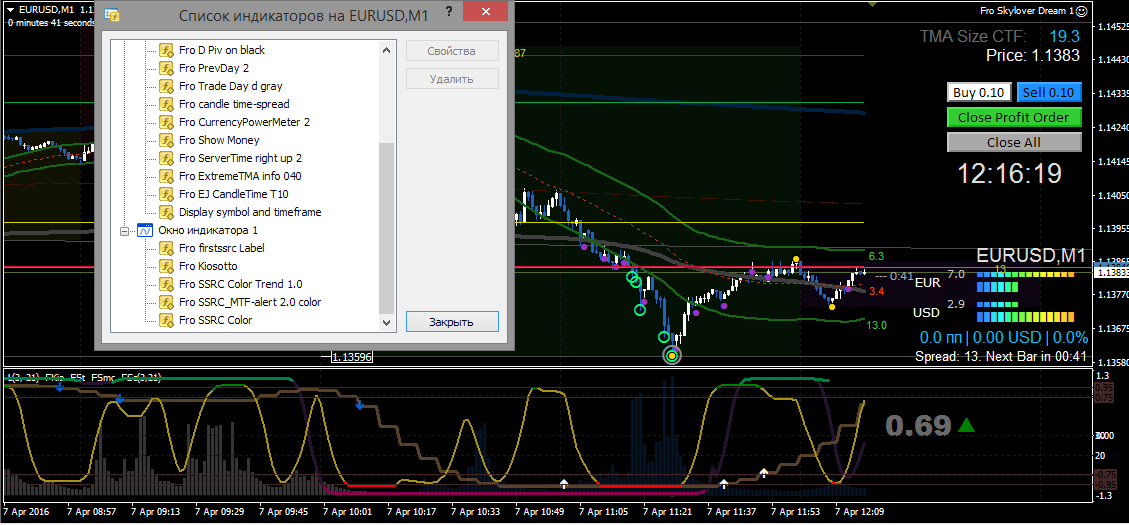Click the EUR power meter bar

tap(1025, 280)
